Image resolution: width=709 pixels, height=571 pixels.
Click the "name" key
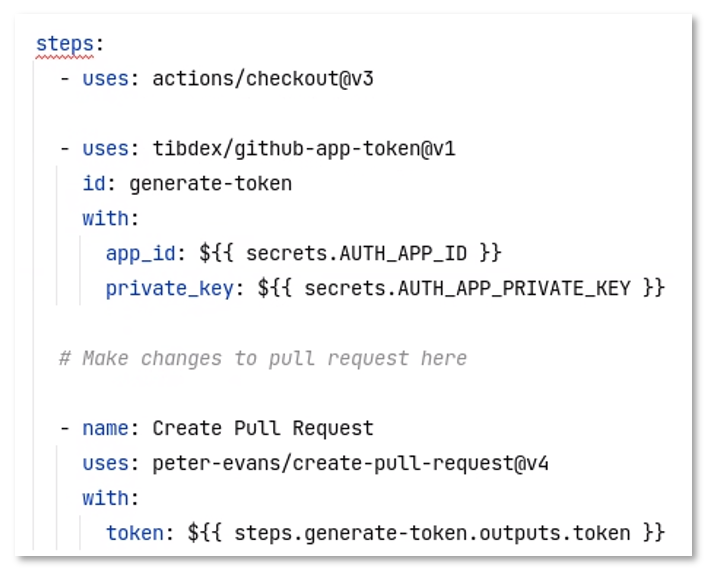105,428
